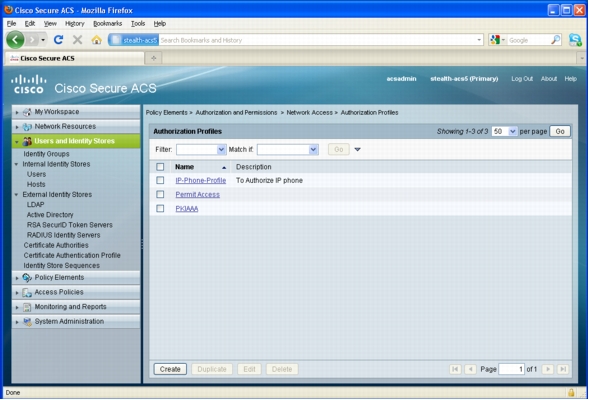Image resolution: width=589 pixels, height=400 pixels.
Task: Go to first page pagination icon
Action: tap(455, 369)
